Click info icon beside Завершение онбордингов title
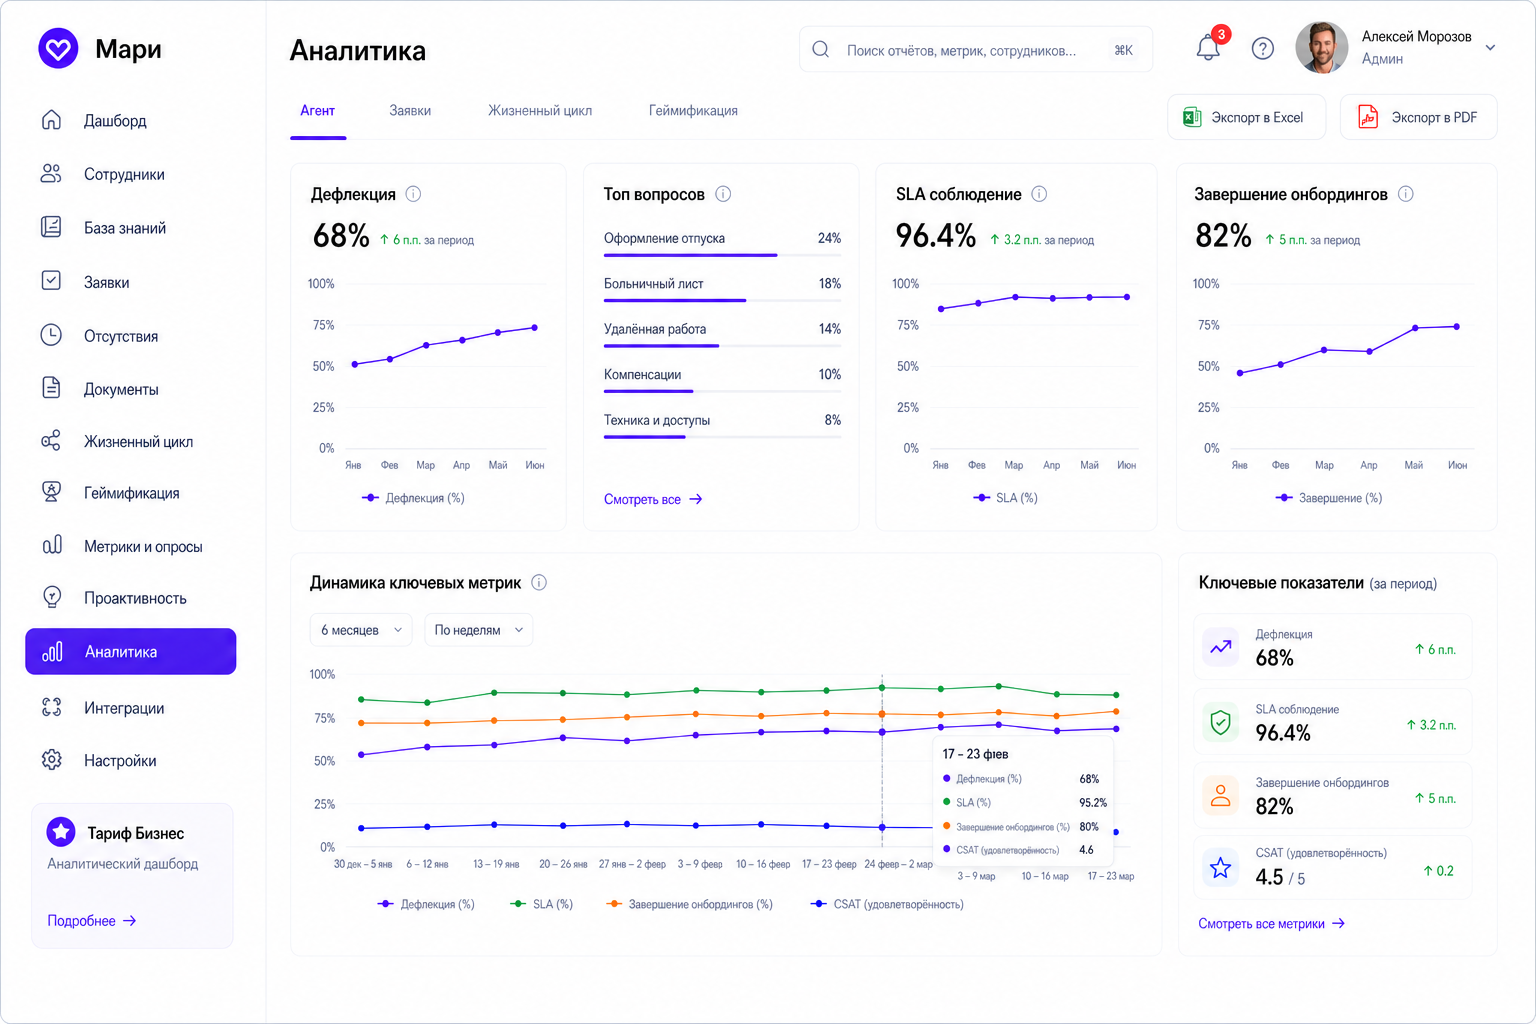The width and height of the screenshot is (1536, 1024). (1406, 194)
